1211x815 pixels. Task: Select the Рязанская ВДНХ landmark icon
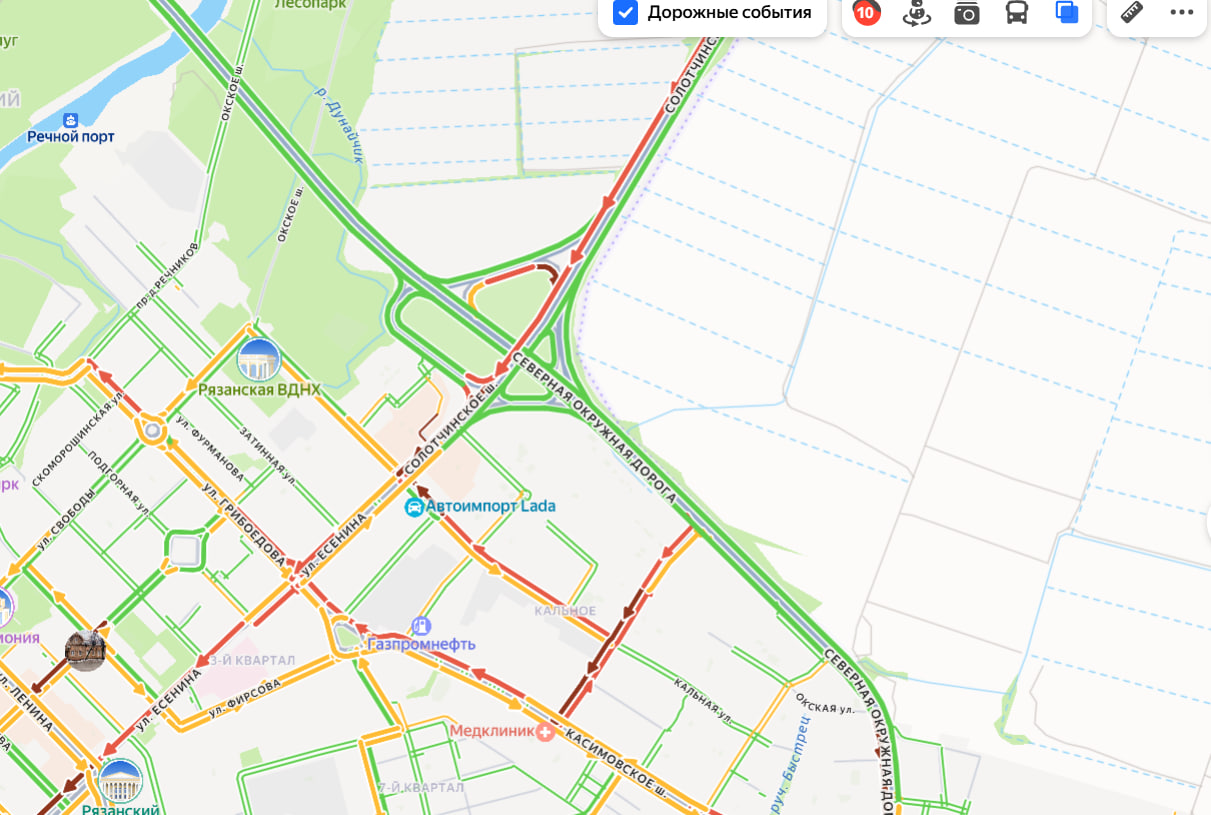(x=259, y=360)
